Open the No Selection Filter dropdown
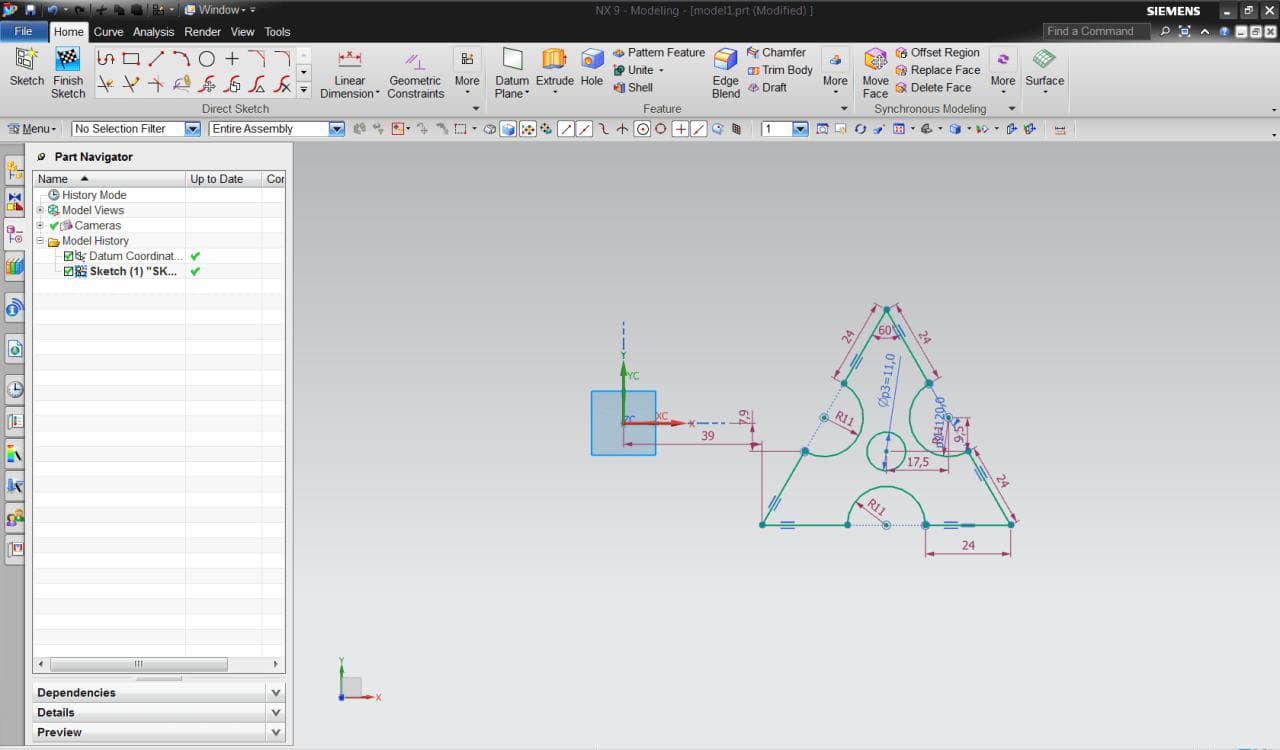The image size is (1280, 750). [193, 128]
